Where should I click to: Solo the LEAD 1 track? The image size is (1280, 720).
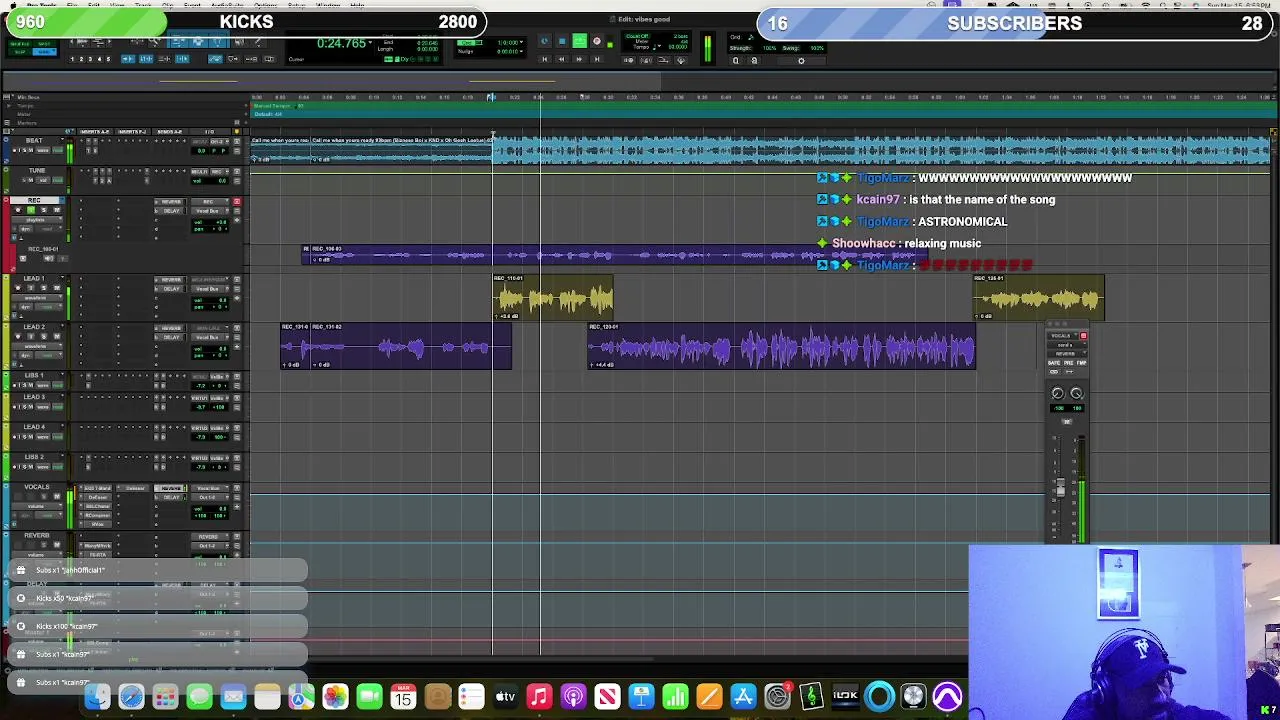pos(44,288)
